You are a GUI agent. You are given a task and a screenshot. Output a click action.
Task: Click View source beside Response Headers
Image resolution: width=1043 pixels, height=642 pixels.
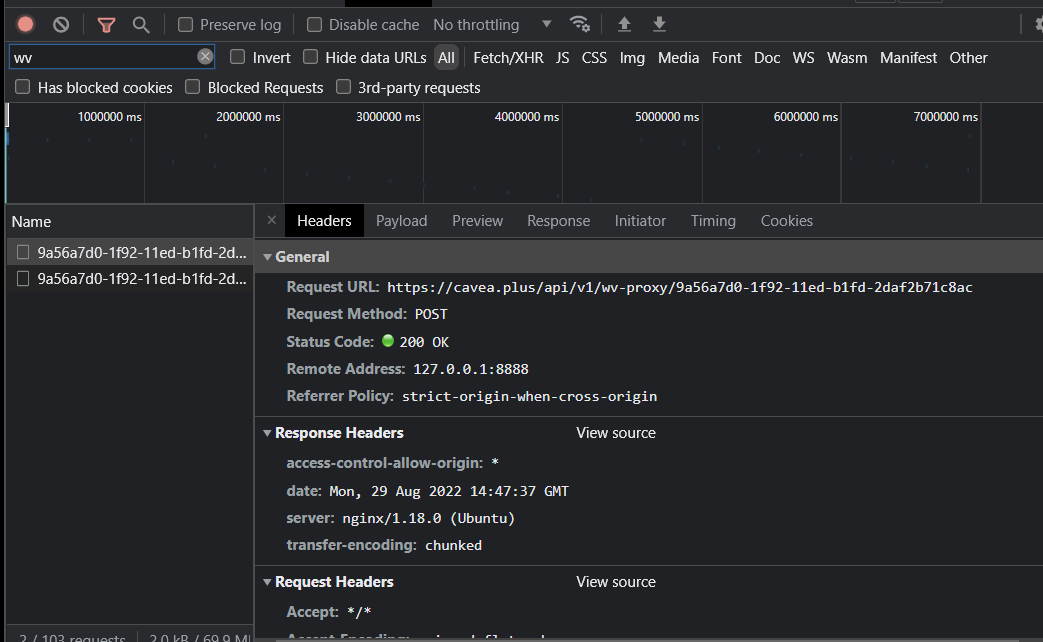click(616, 433)
